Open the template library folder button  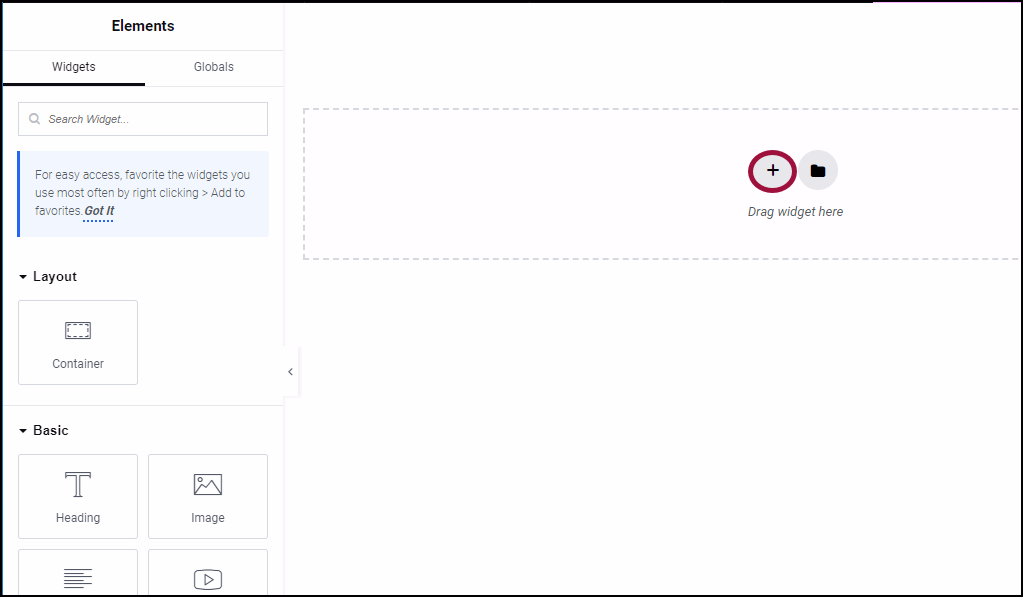point(818,171)
